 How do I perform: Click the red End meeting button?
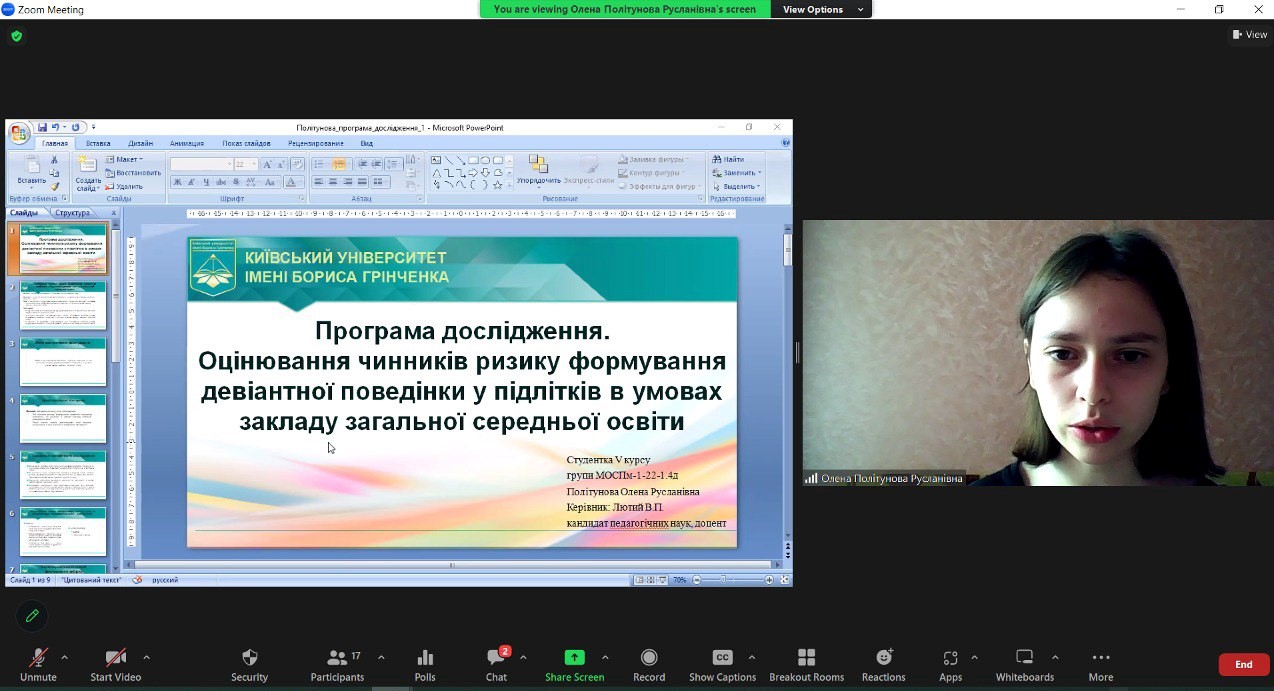1243,664
